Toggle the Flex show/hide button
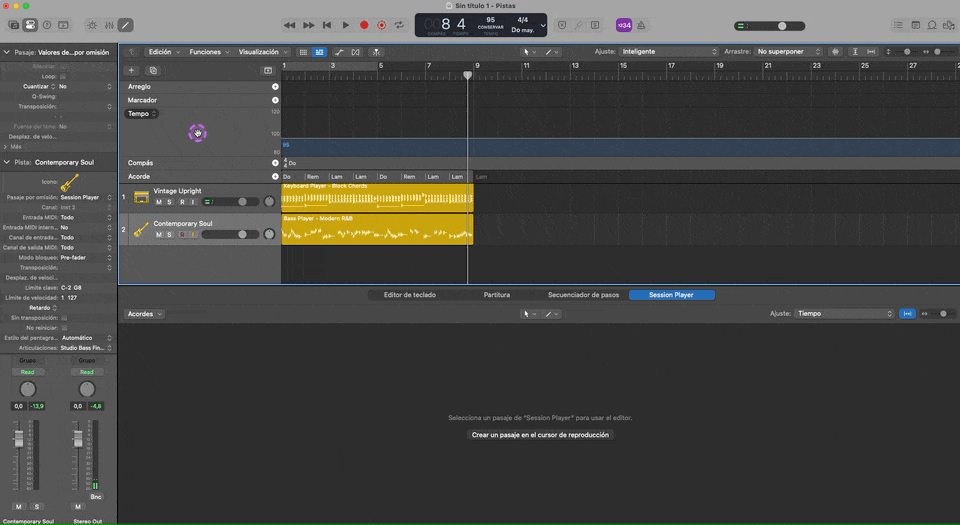The height and width of the screenshot is (525, 960). [356, 52]
